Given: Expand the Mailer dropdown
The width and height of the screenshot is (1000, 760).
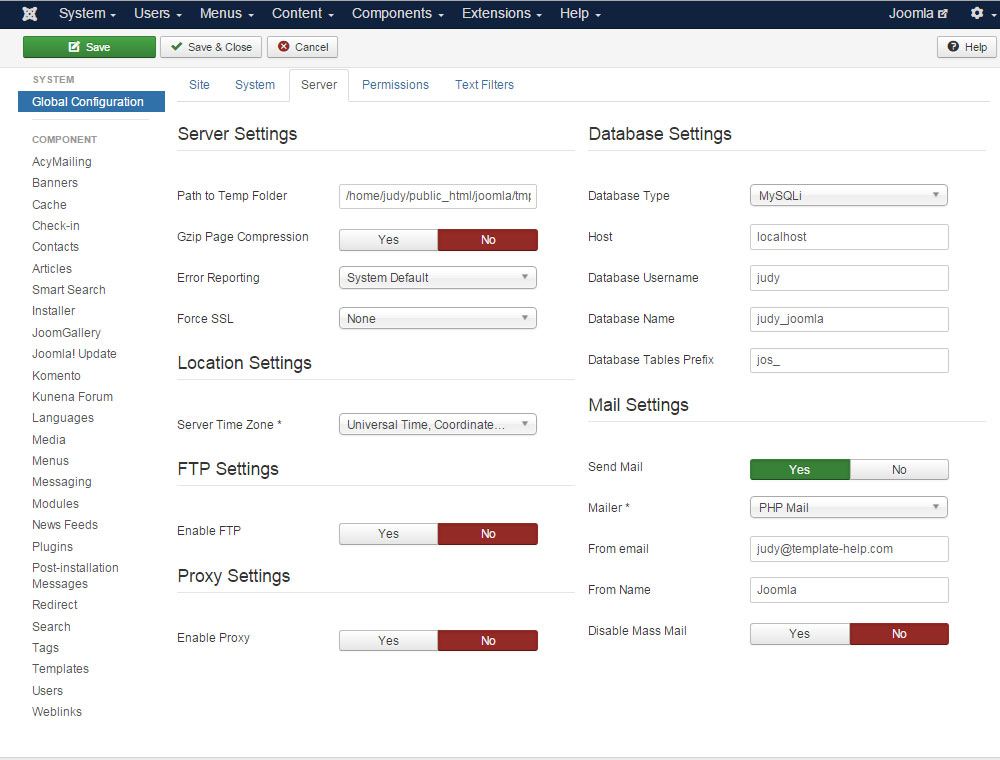Looking at the screenshot, I should 849,508.
